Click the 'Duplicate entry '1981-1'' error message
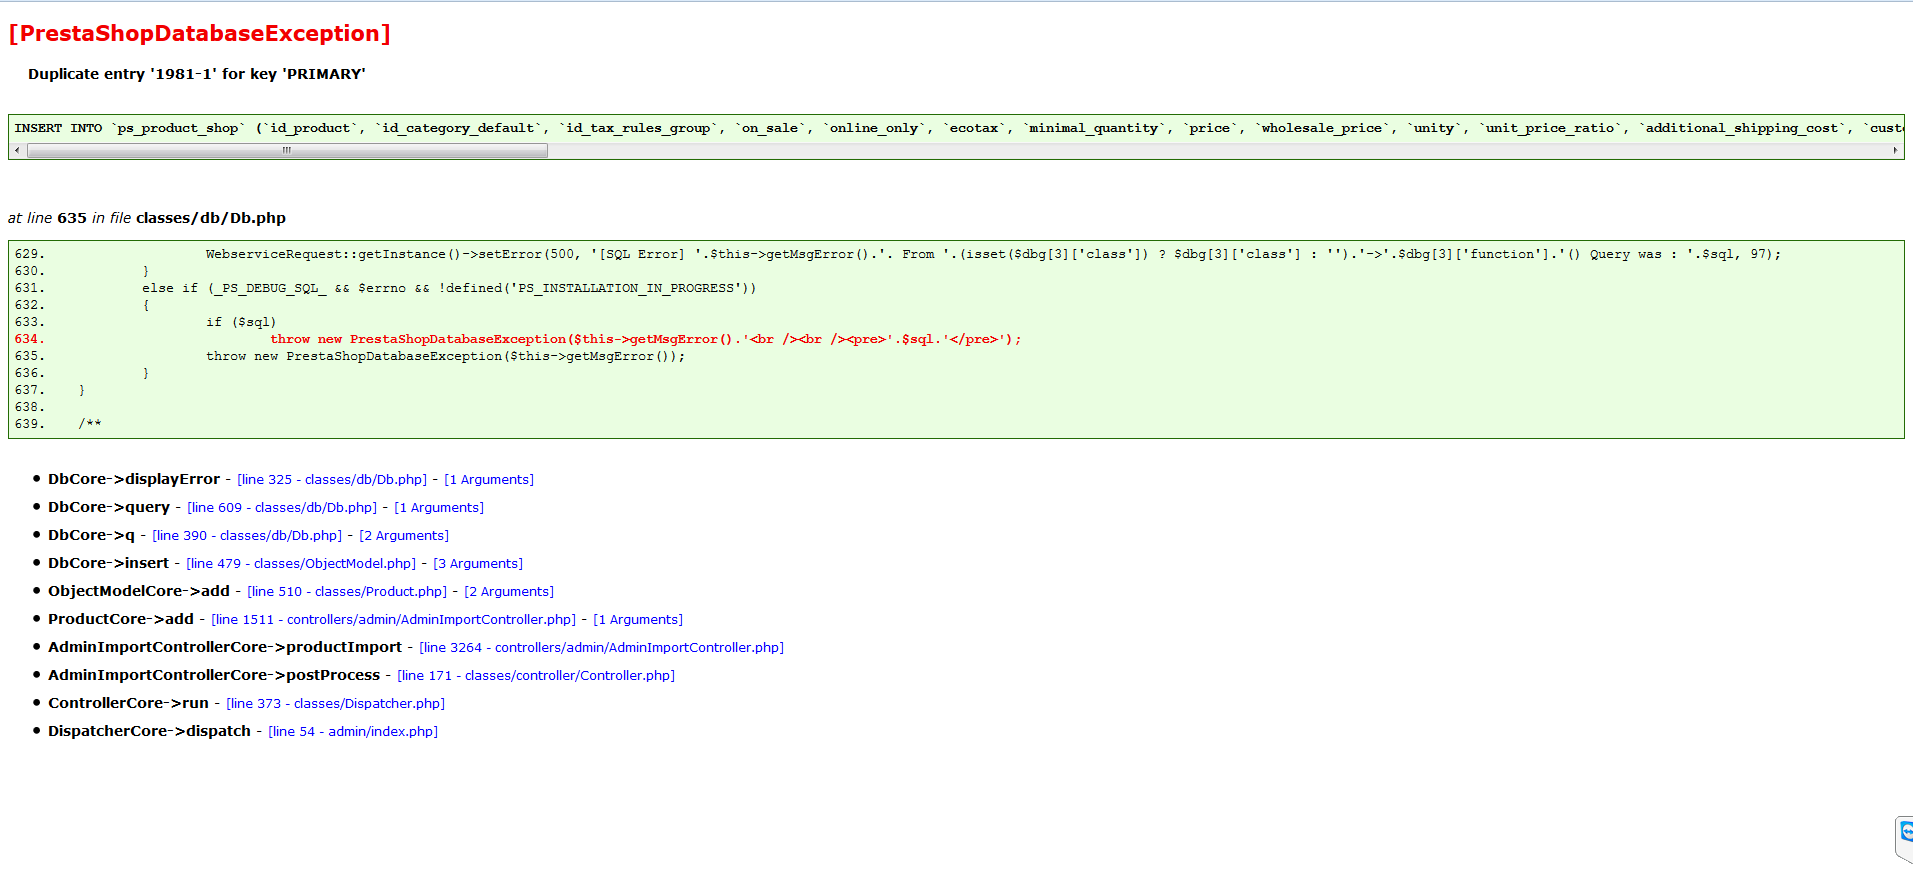This screenshot has height=882, width=1913. [197, 74]
